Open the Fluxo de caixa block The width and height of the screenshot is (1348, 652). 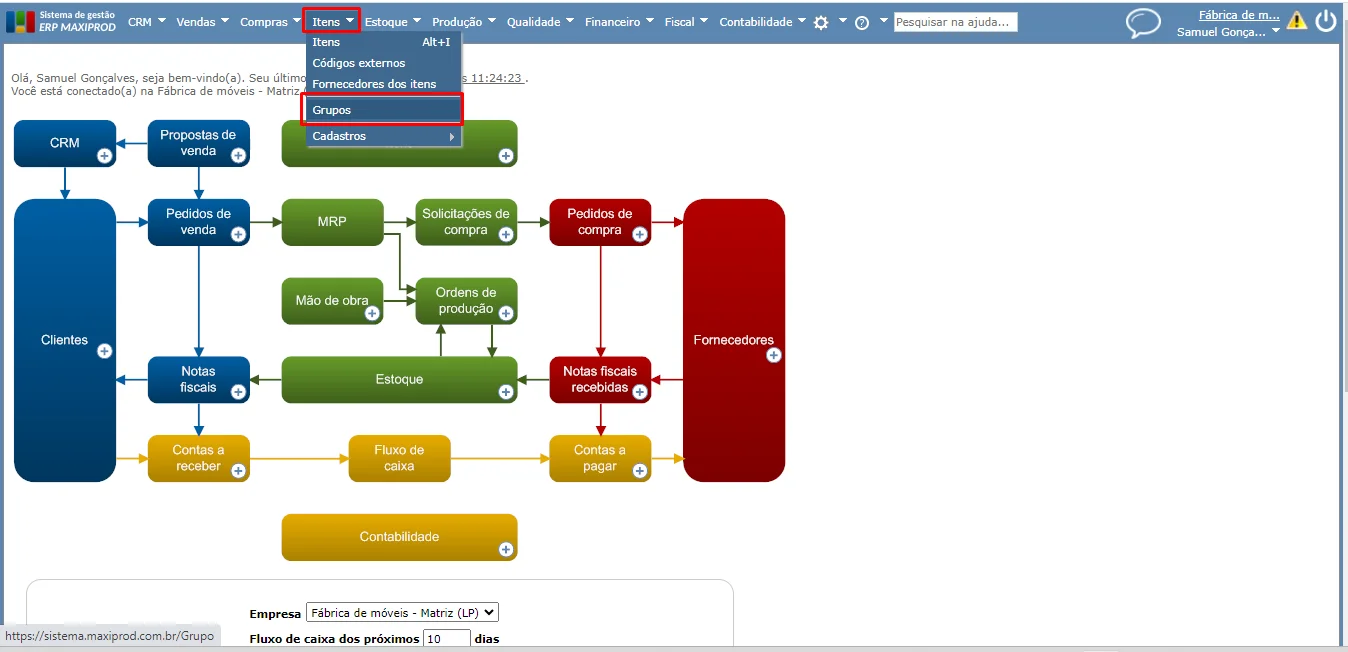click(399, 458)
